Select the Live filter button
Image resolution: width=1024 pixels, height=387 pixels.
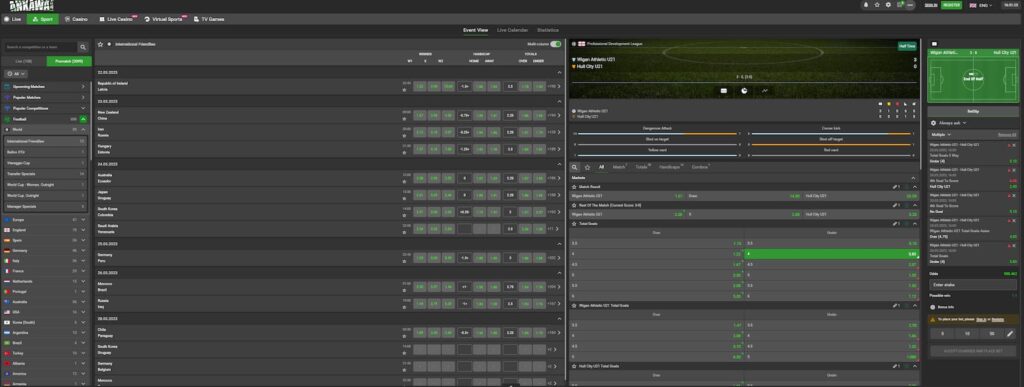[23, 61]
